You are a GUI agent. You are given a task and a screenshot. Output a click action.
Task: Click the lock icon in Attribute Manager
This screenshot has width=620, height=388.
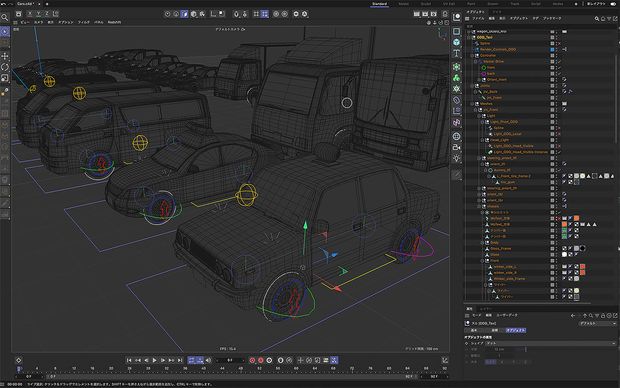(x=603, y=316)
